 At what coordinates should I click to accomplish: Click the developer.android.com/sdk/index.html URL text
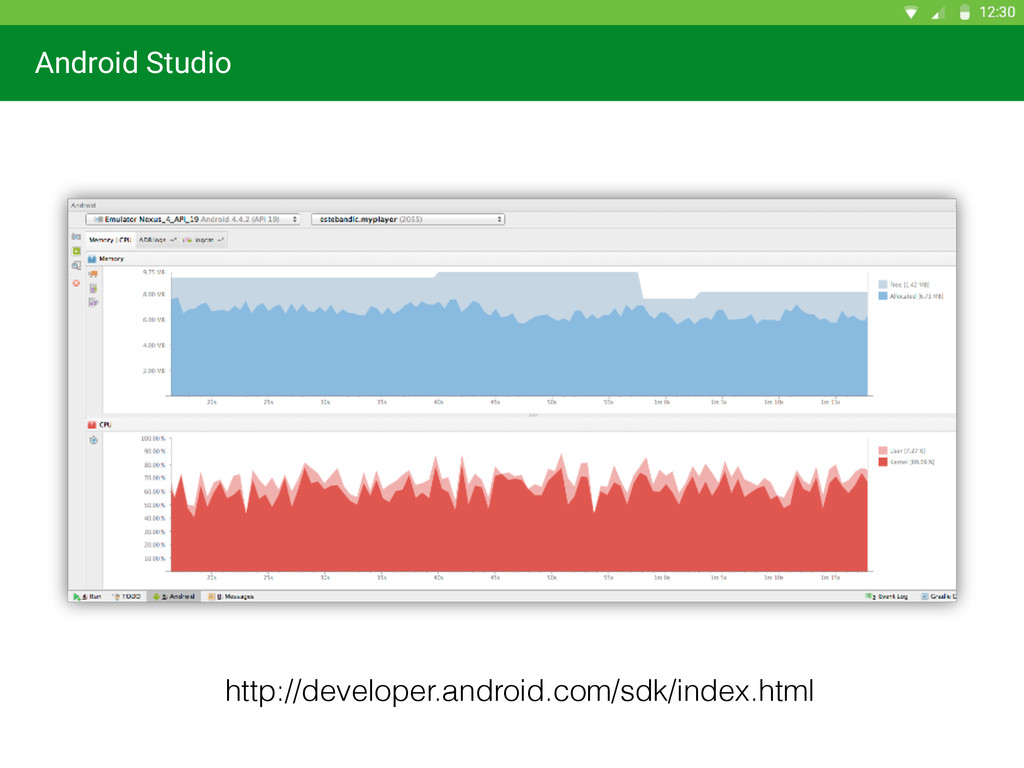pyautogui.click(x=519, y=691)
